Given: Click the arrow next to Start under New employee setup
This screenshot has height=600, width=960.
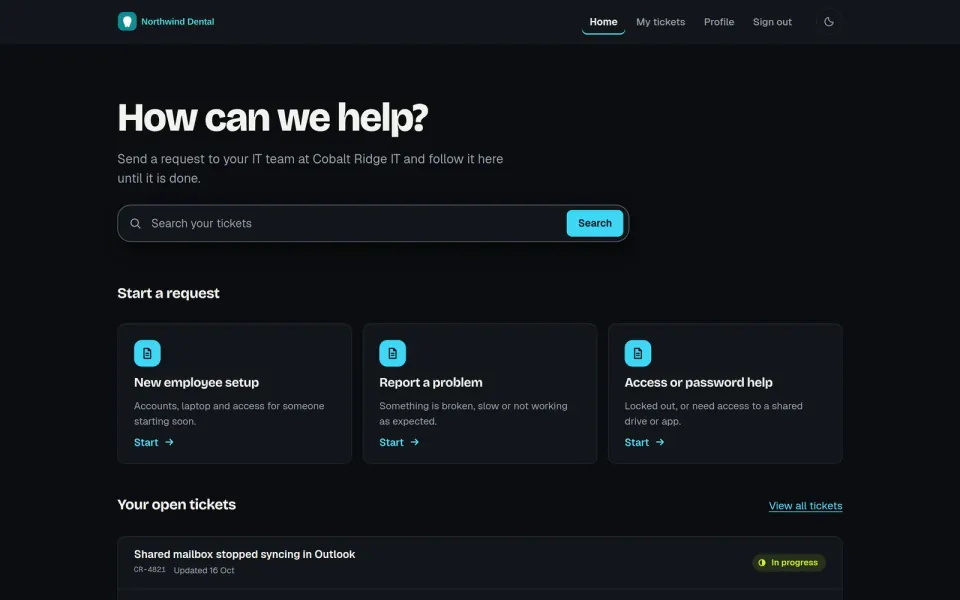Looking at the screenshot, I should point(170,442).
